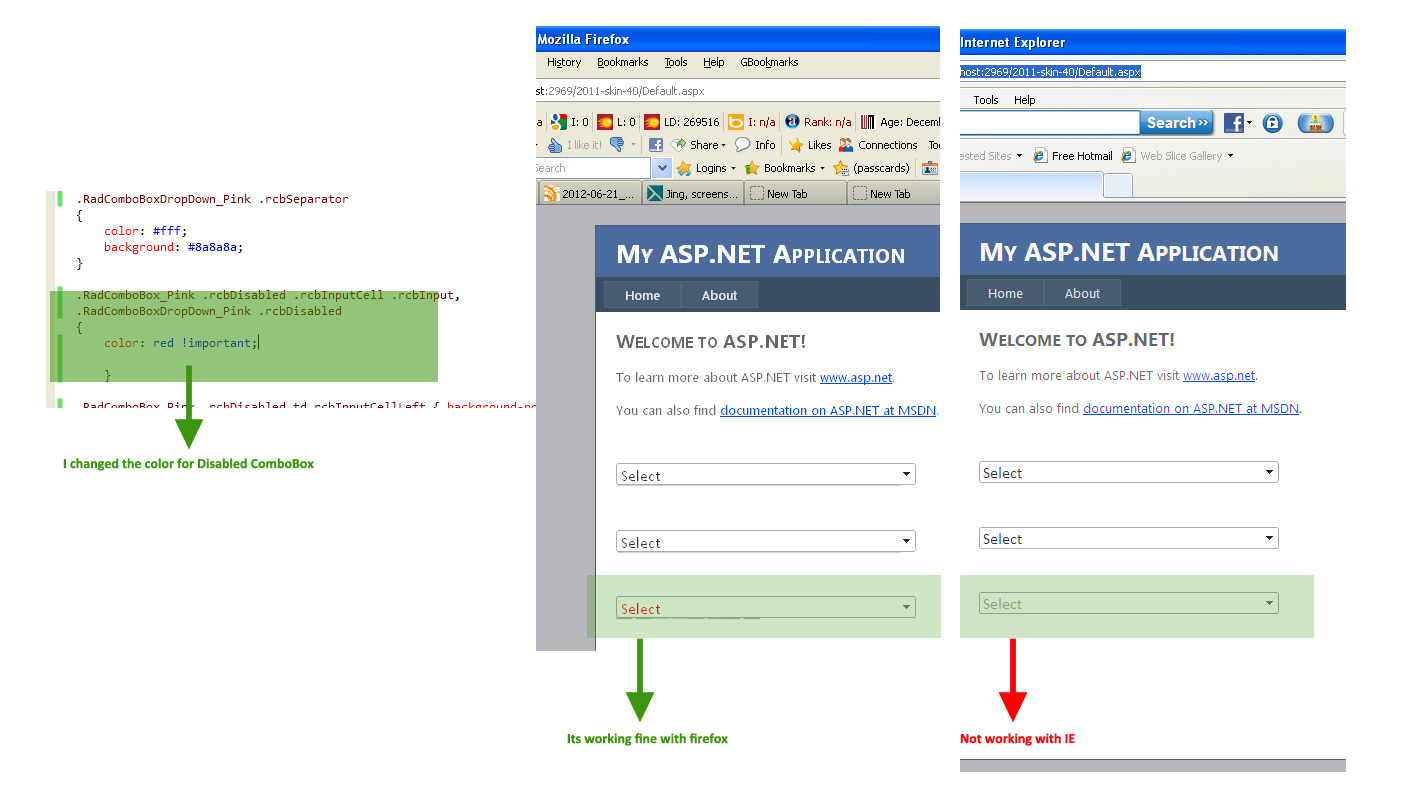Follow the www.asp.net link in Firefox
Screen dimensions: 1404x800
click(x=856, y=378)
